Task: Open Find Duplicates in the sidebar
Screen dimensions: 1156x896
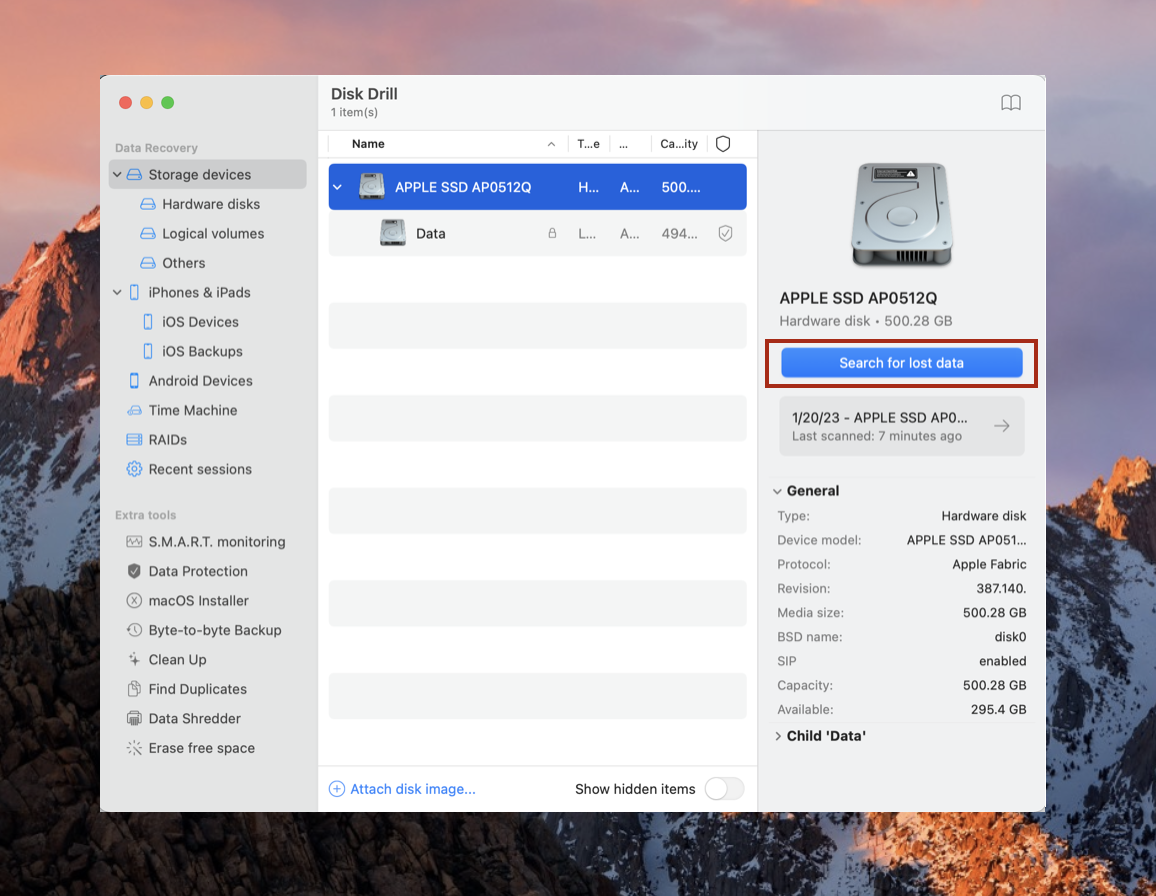Action: pos(198,690)
